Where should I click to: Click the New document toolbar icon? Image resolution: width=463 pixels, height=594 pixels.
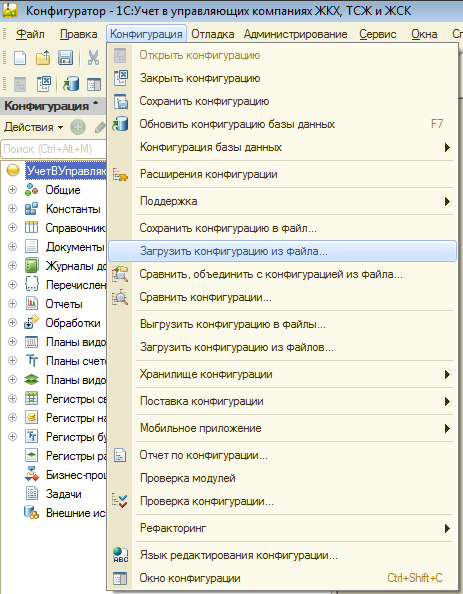(20, 58)
